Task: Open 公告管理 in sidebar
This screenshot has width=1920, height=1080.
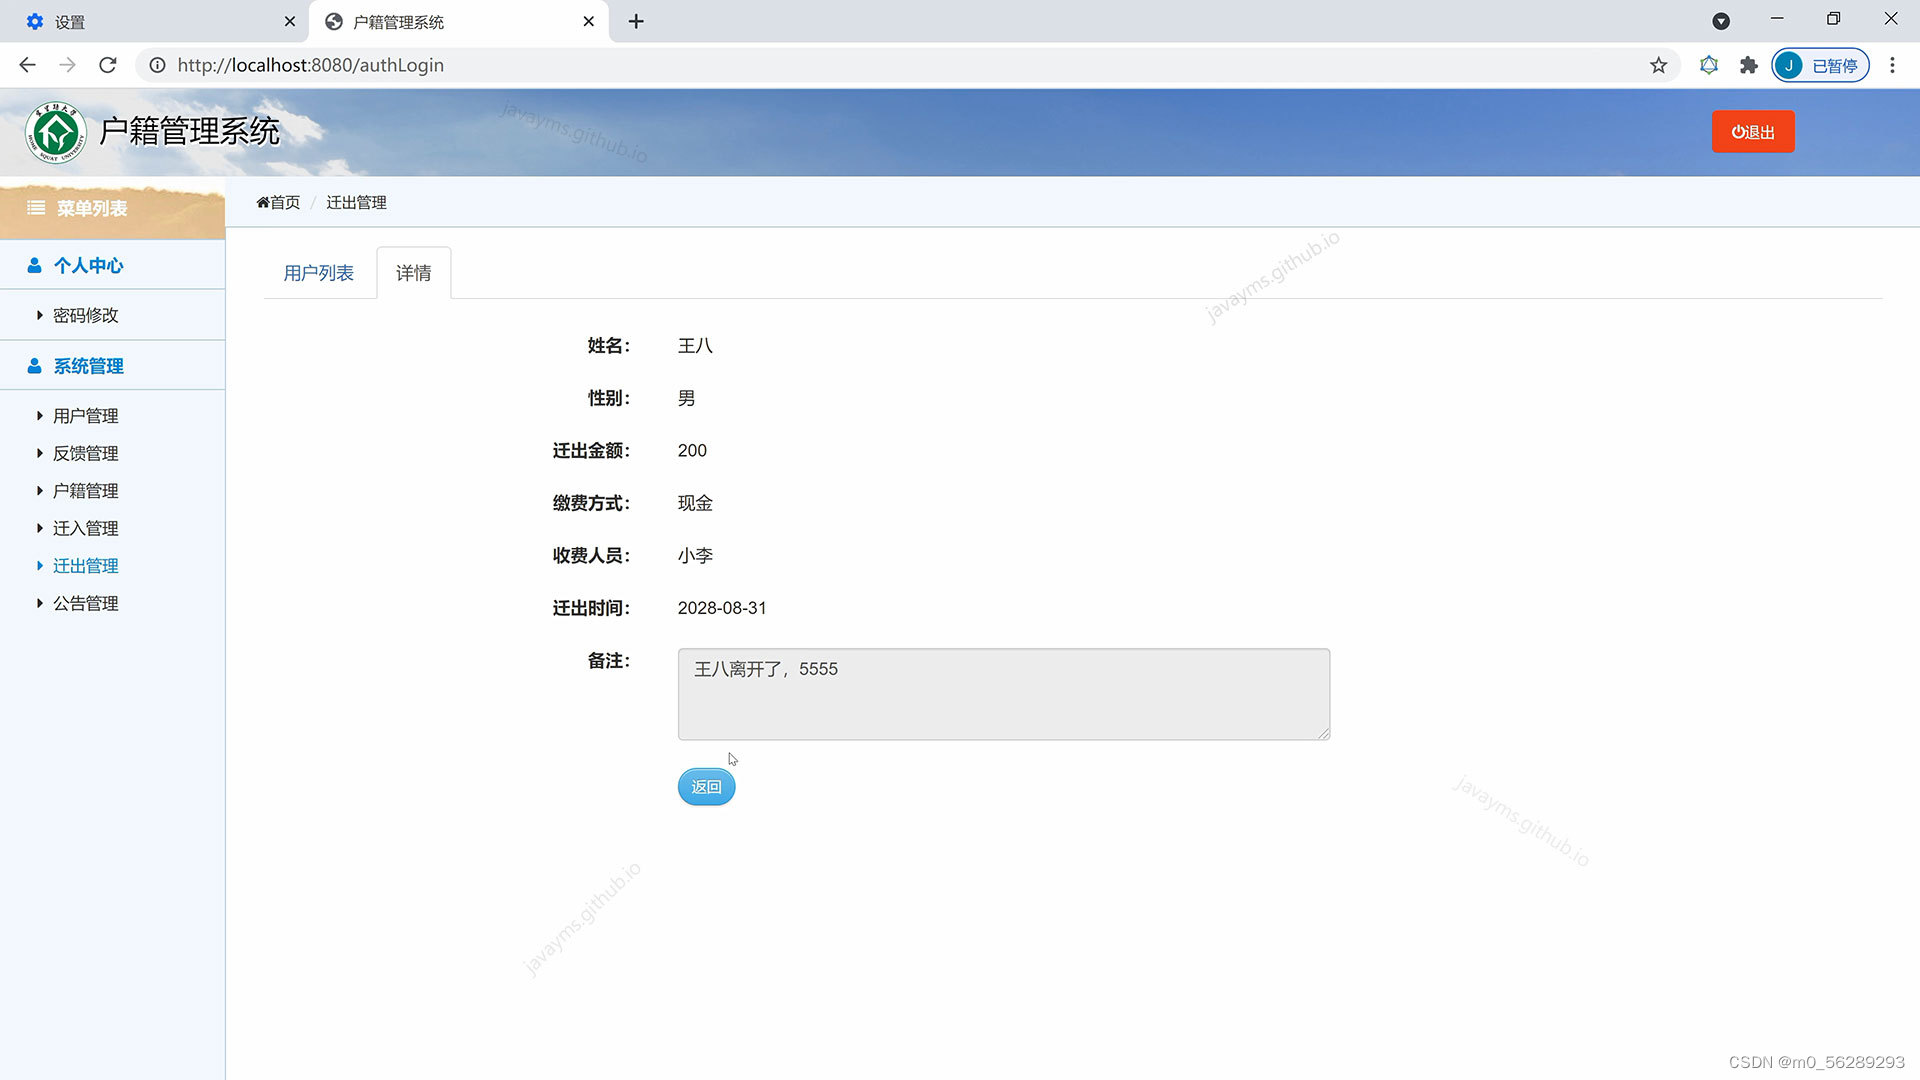Action: (x=85, y=603)
